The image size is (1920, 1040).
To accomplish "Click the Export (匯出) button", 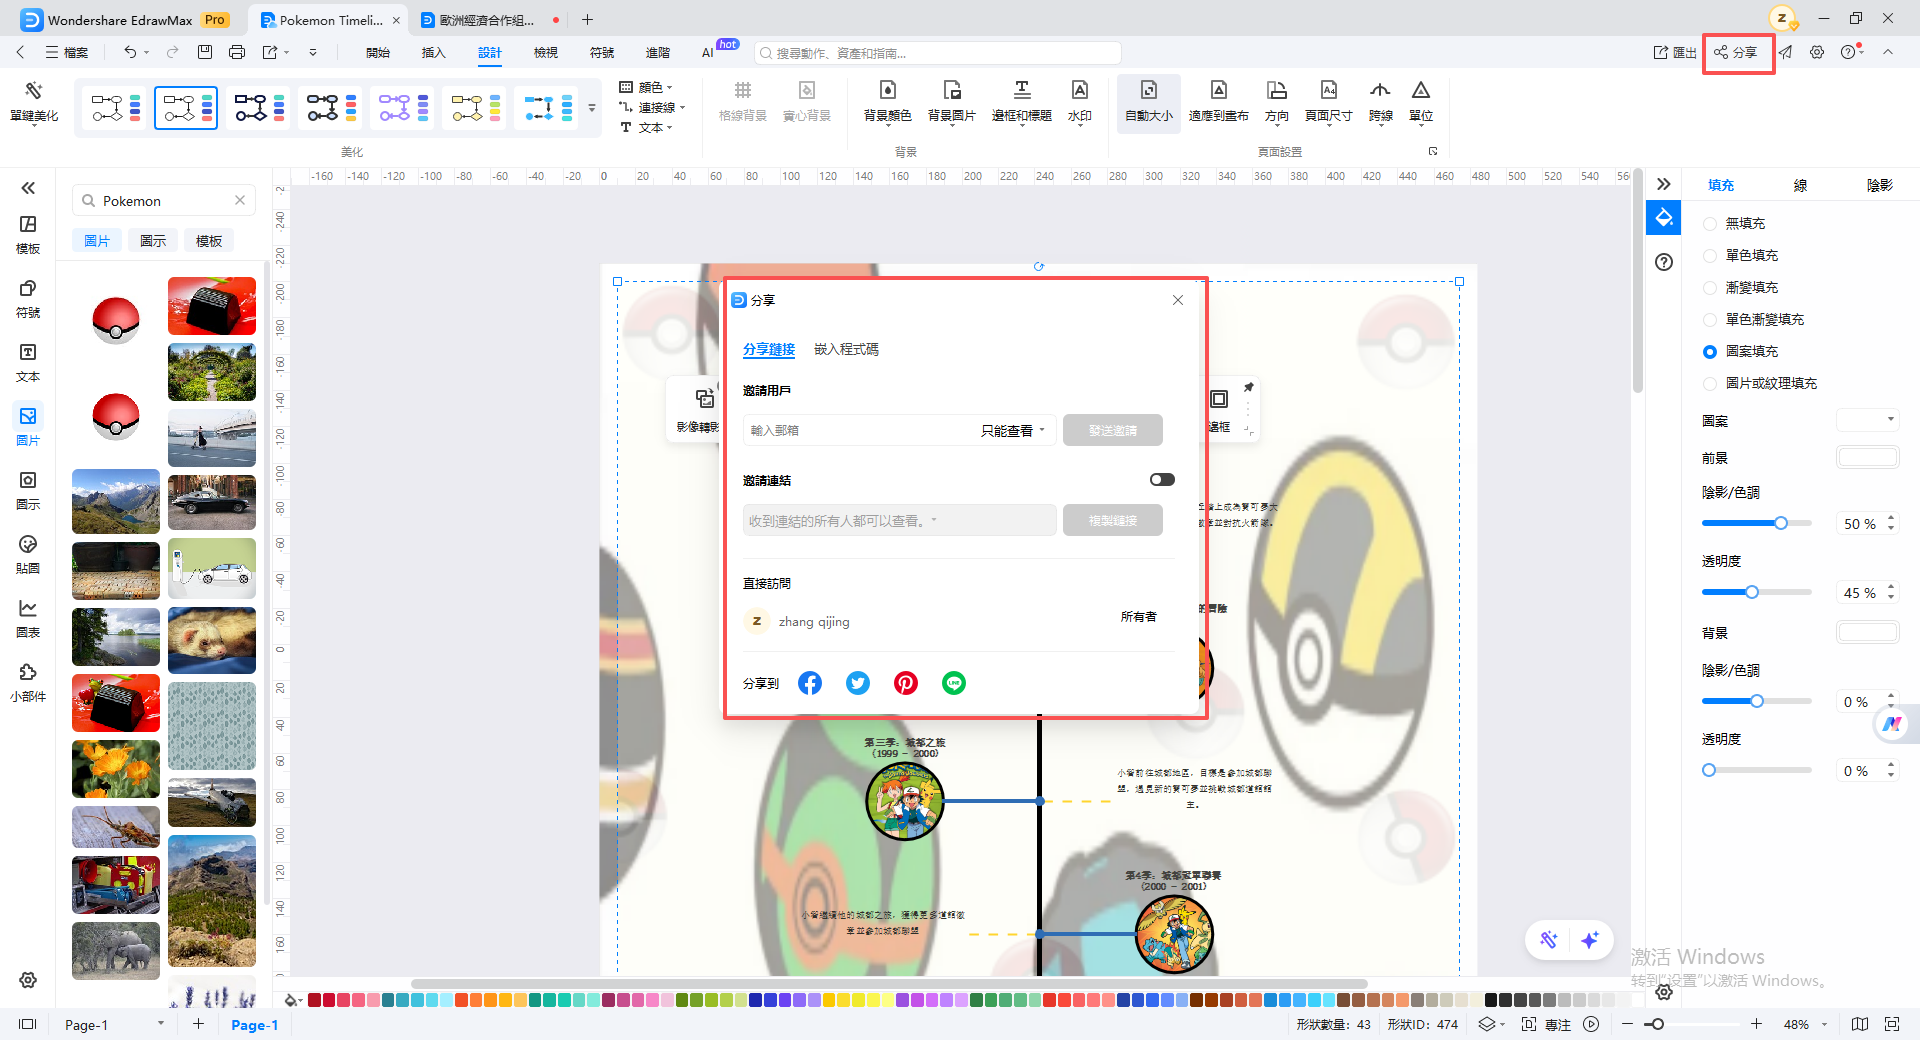I will click(x=1675, y=52).
